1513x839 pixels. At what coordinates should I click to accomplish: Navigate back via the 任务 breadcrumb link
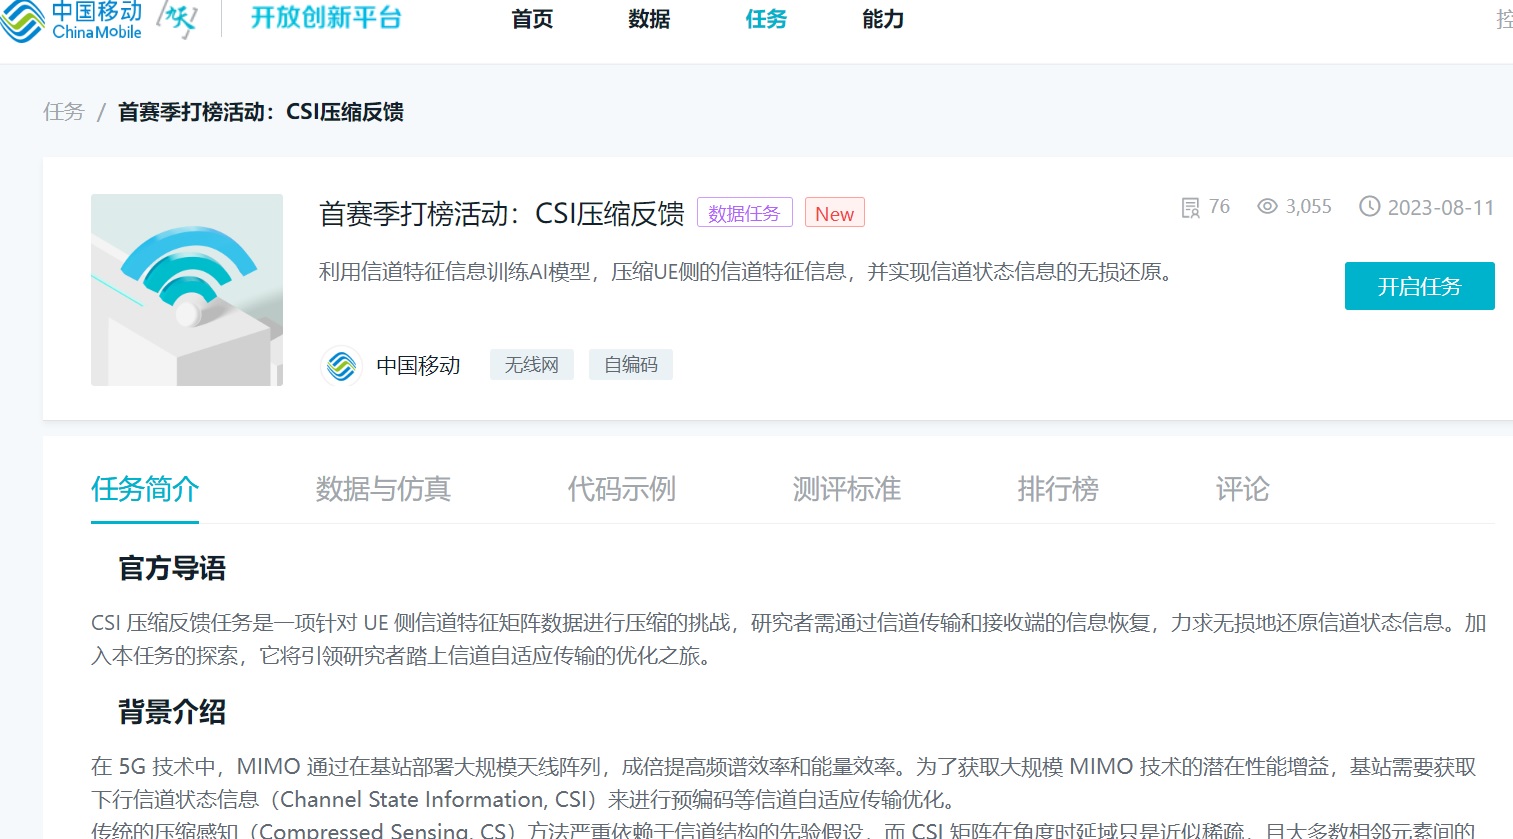pyautogui.click(x=63, y=111)
